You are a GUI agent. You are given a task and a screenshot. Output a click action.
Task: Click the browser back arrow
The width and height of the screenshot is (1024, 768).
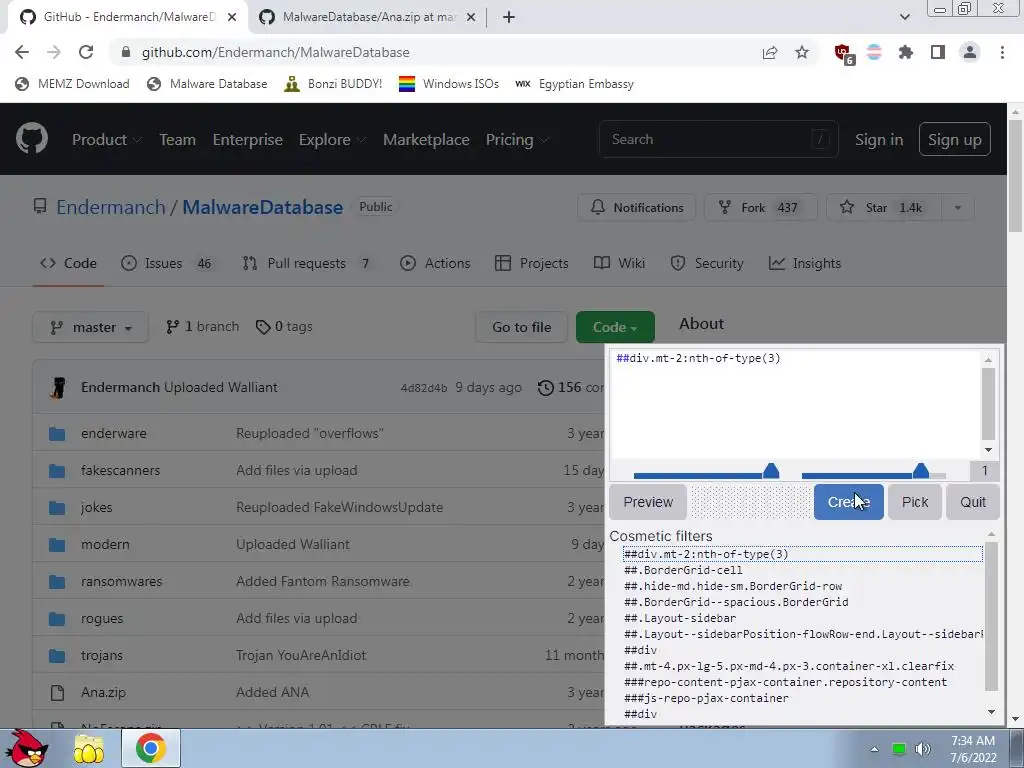(22, 52)
